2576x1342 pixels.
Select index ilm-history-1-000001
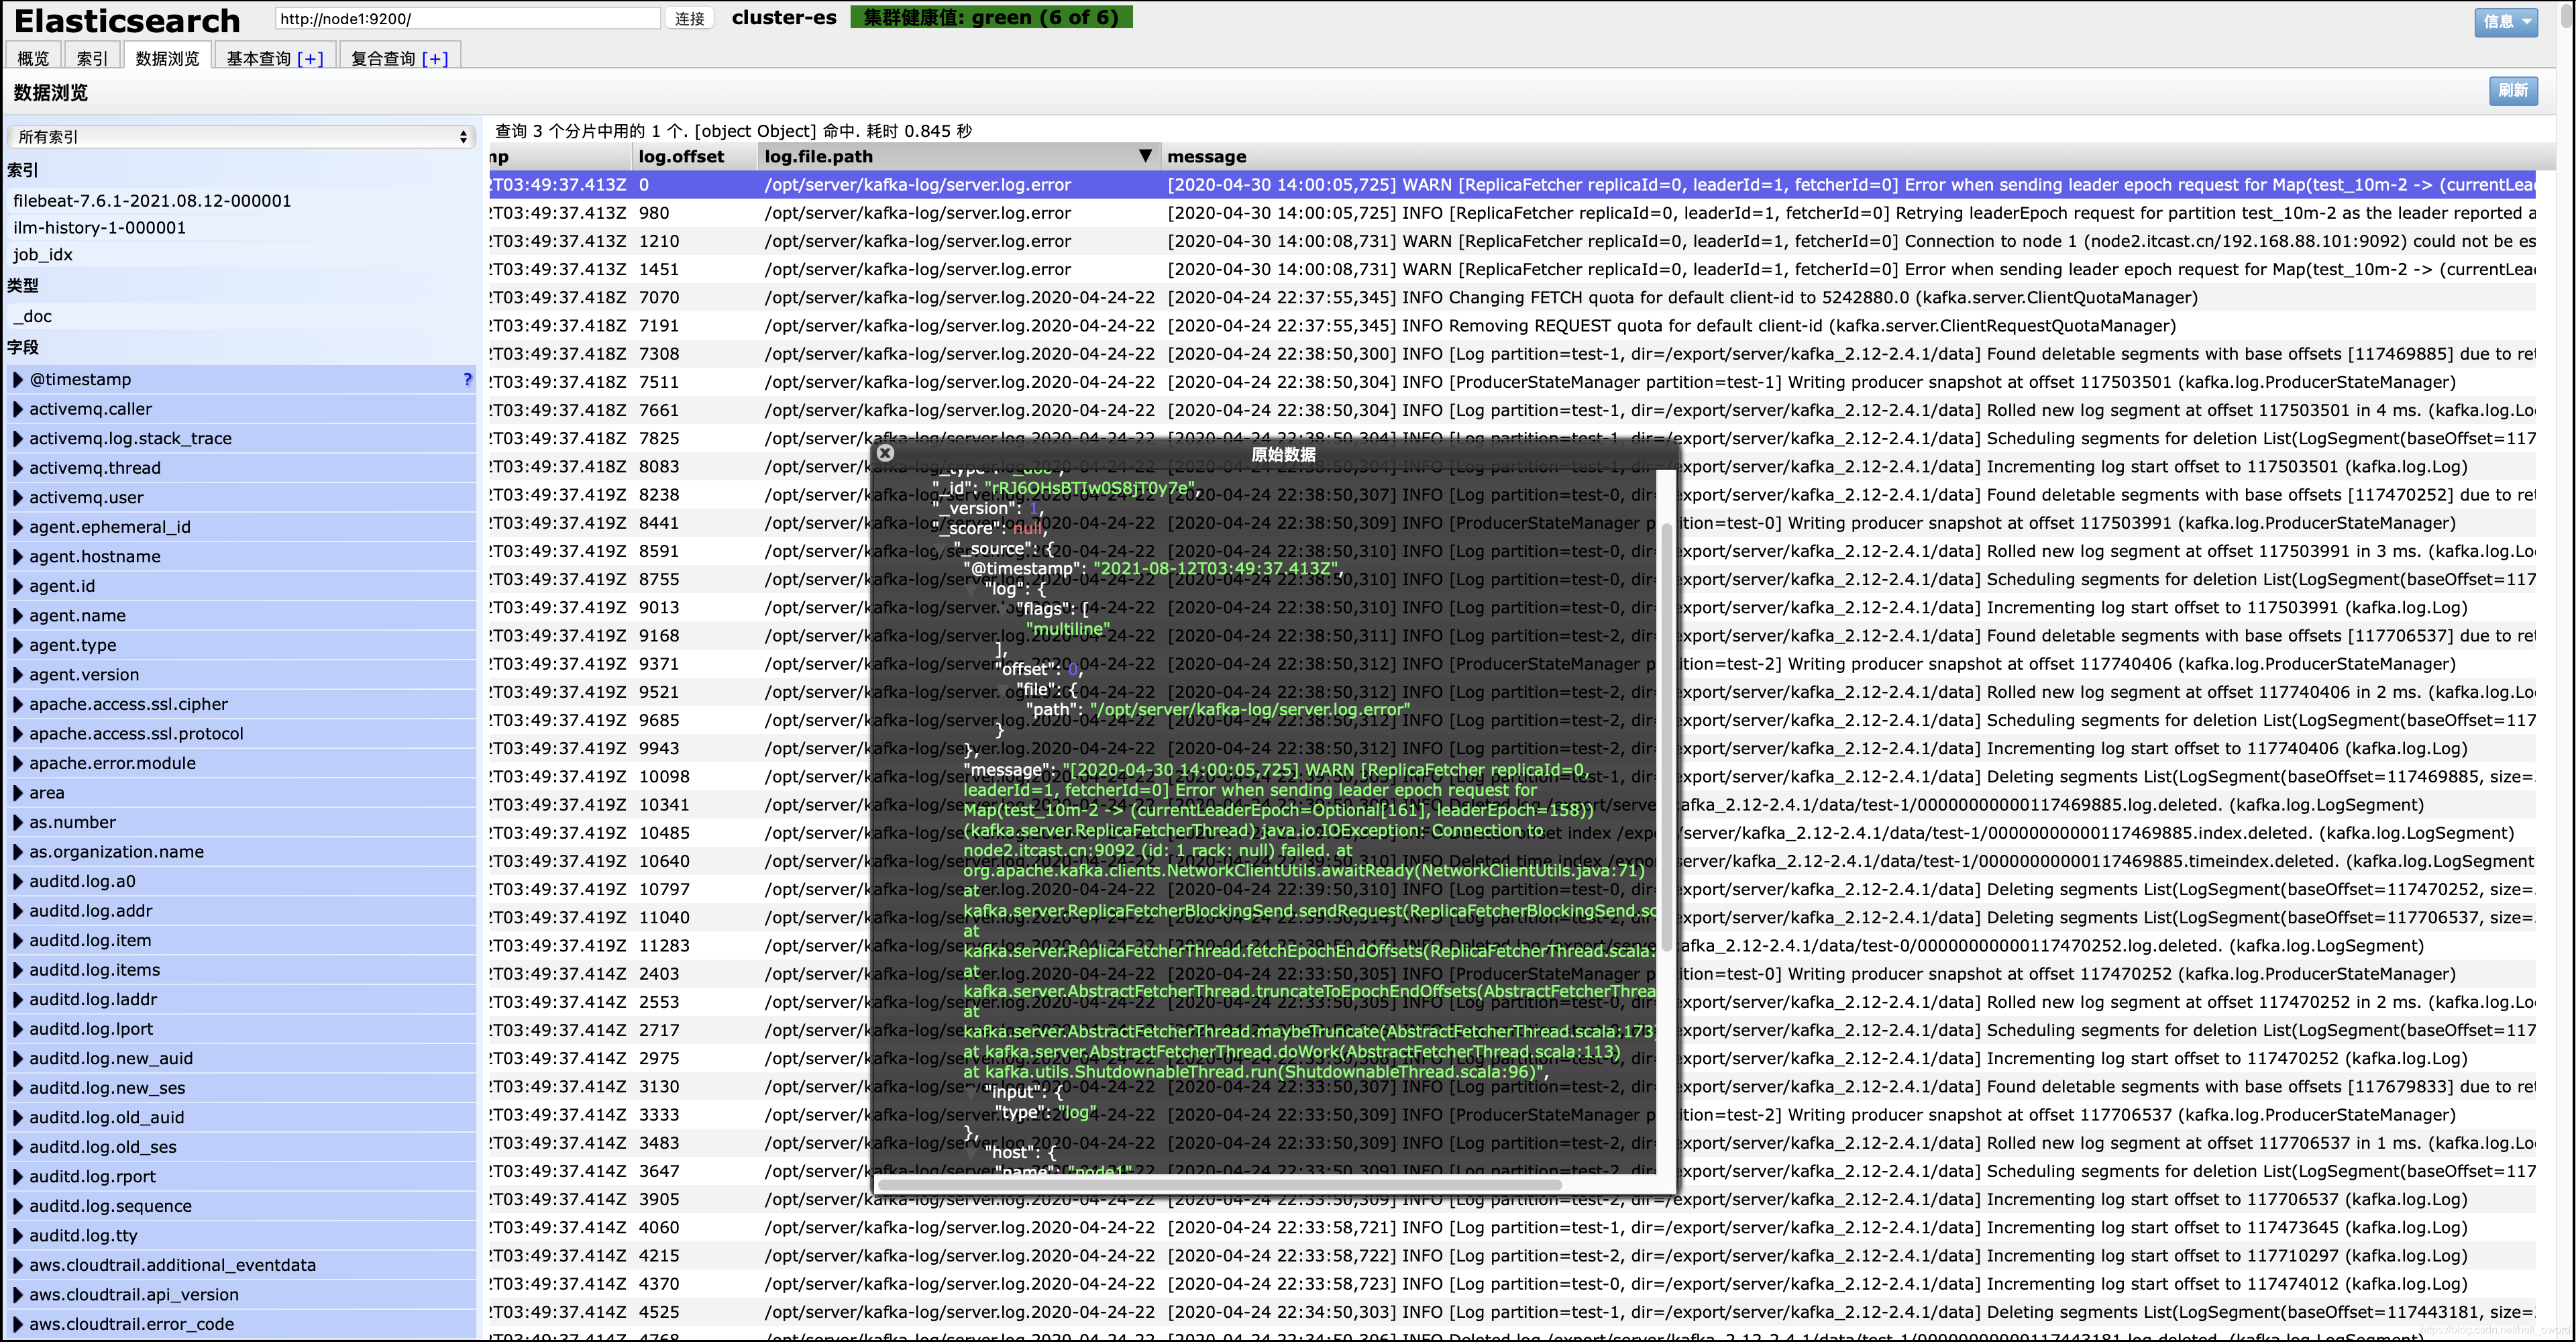[x=99, y=227]
